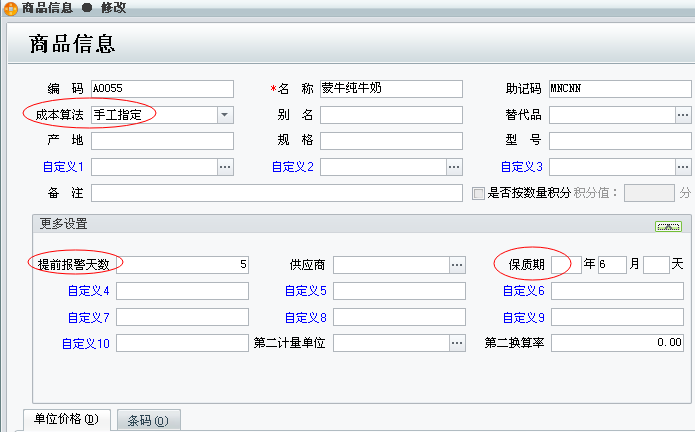
Task: Click the 提前报警天数 field
Action: coord(182,265)
